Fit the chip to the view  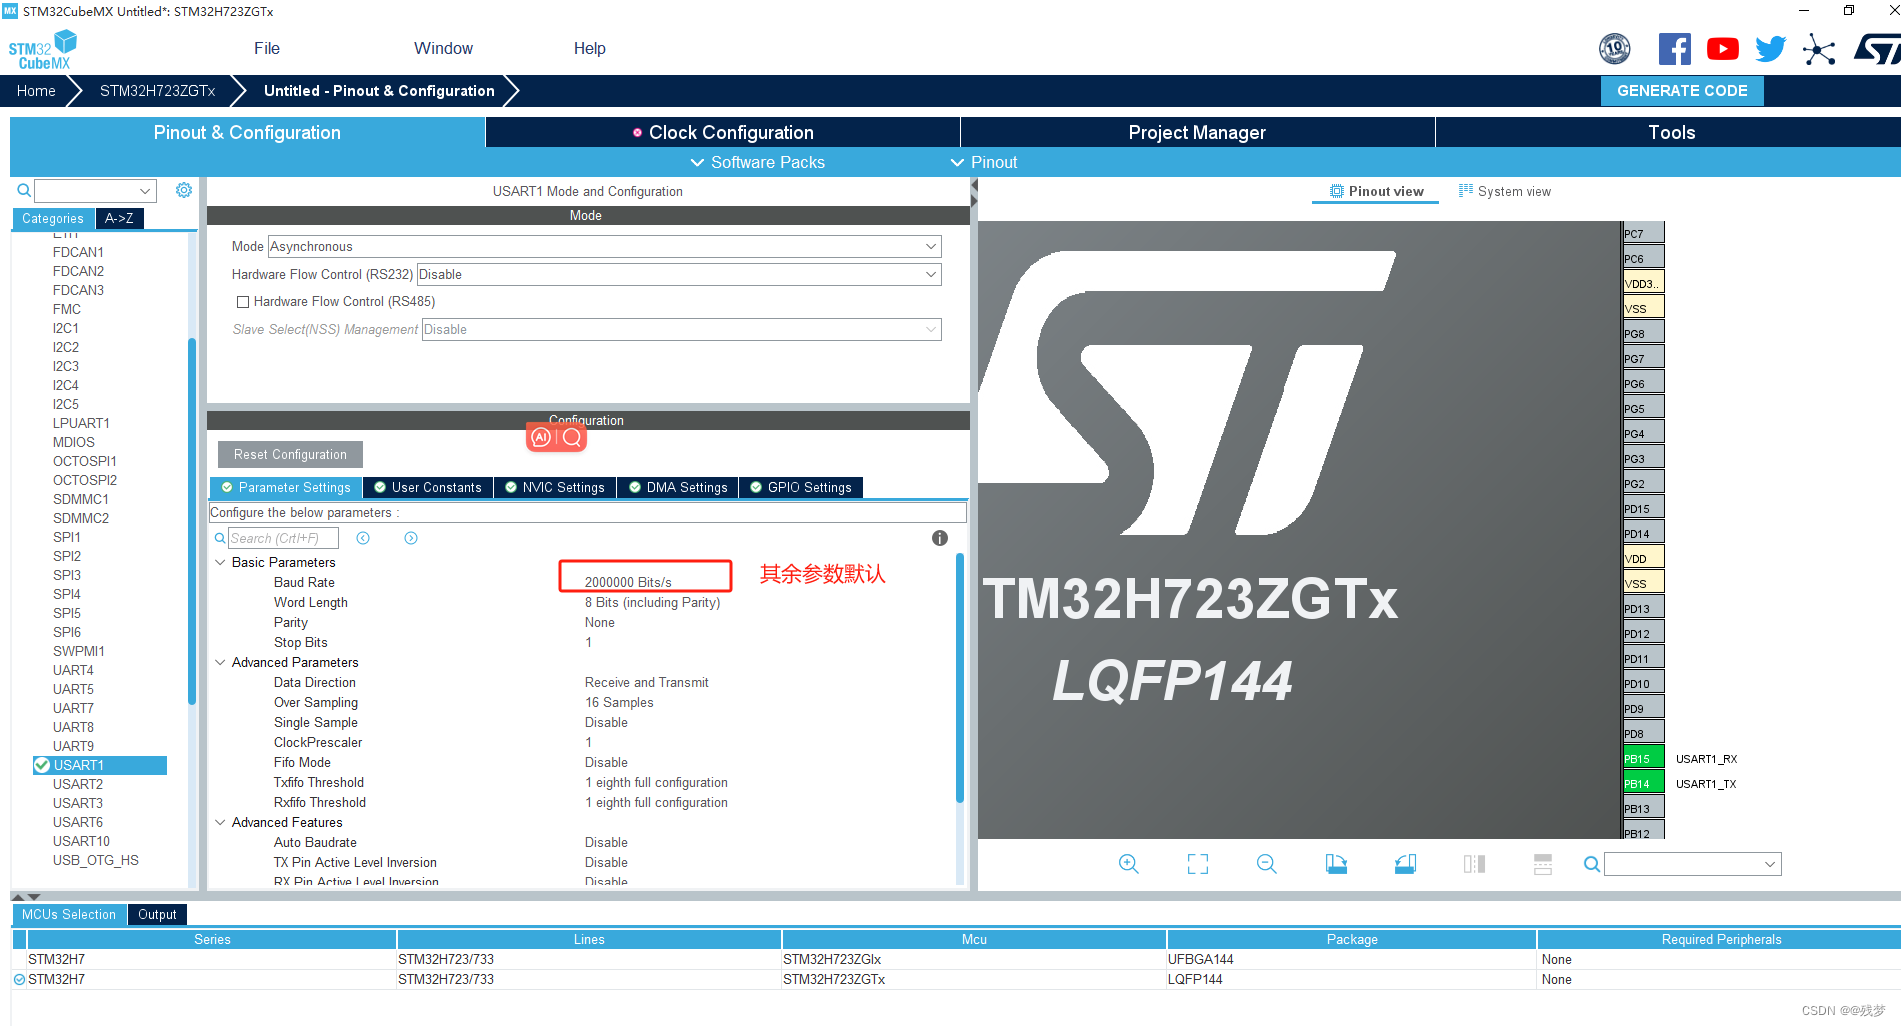1198,864
